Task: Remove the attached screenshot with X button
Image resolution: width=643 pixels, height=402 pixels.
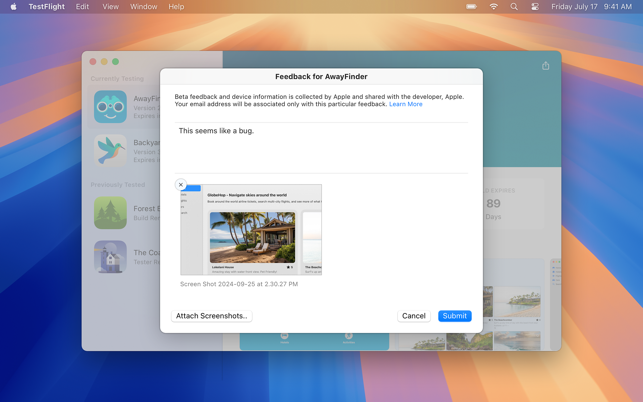Action: click(180, 185)
